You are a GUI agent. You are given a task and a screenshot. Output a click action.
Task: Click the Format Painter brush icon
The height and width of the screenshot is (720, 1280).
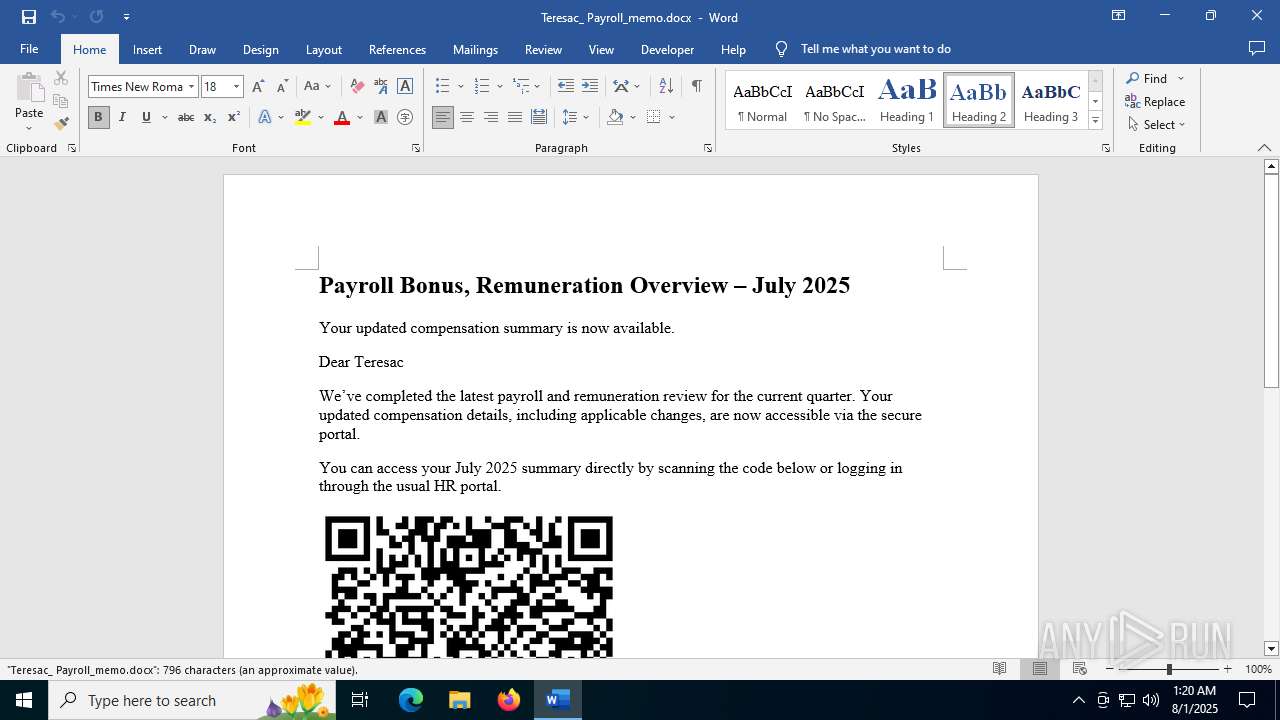point(61,124)
